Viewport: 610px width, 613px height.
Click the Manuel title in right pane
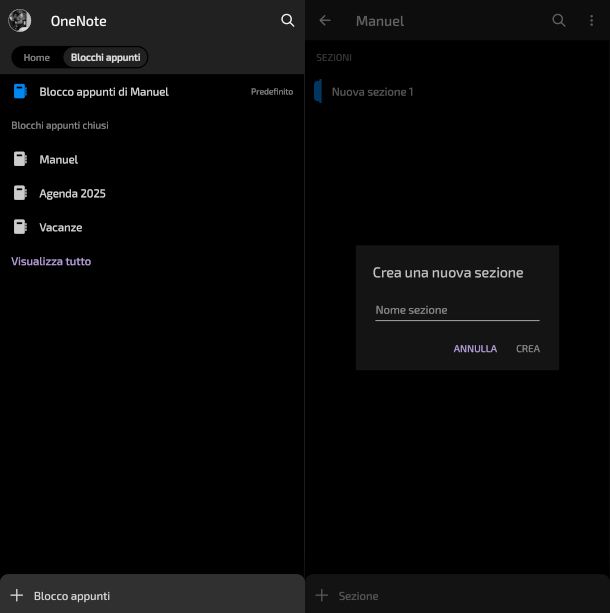[380, 21]
